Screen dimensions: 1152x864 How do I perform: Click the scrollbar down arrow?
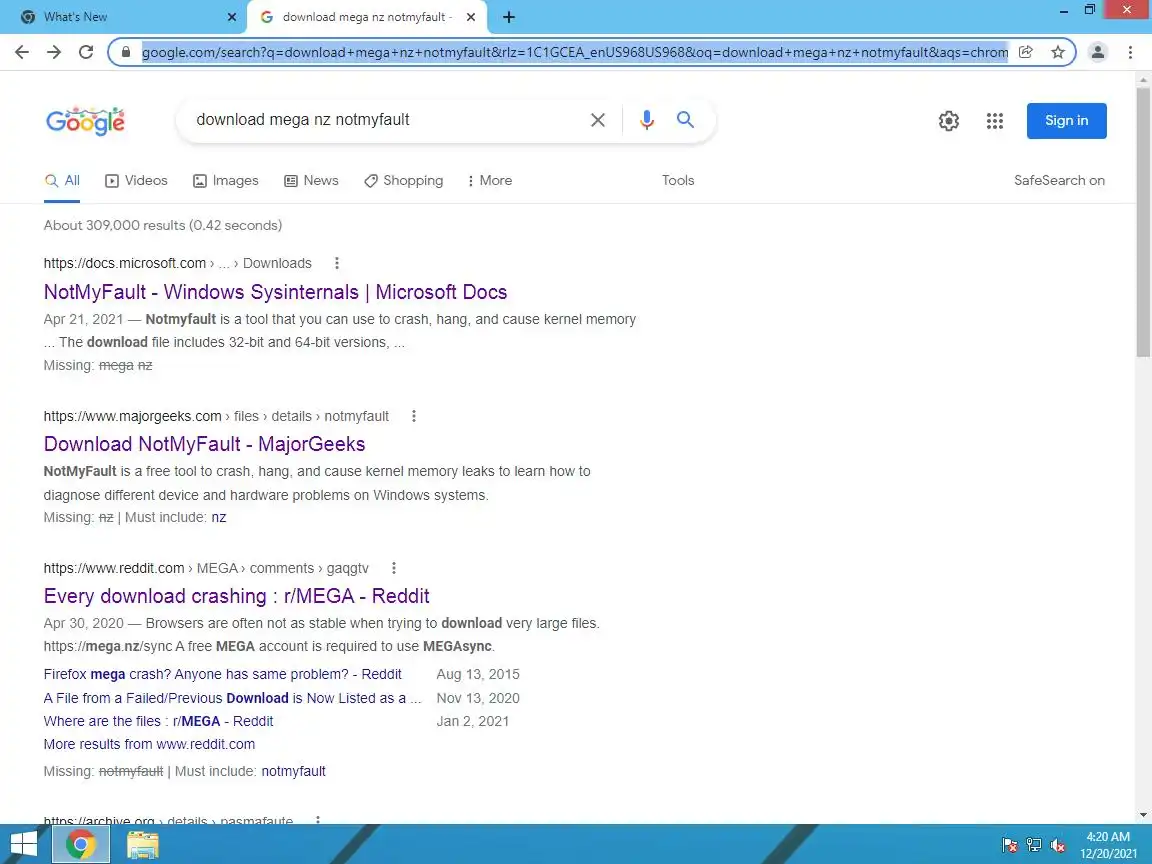(1143, 815)
